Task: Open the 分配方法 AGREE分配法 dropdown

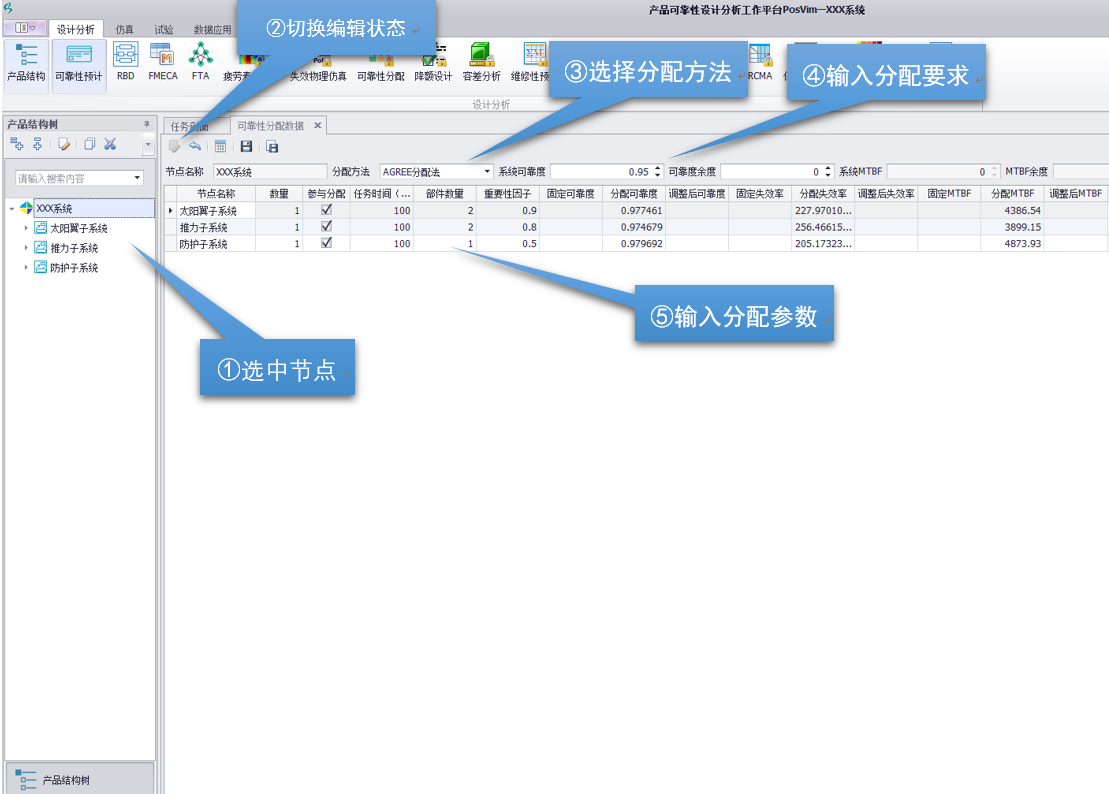Action: (487, 172)
